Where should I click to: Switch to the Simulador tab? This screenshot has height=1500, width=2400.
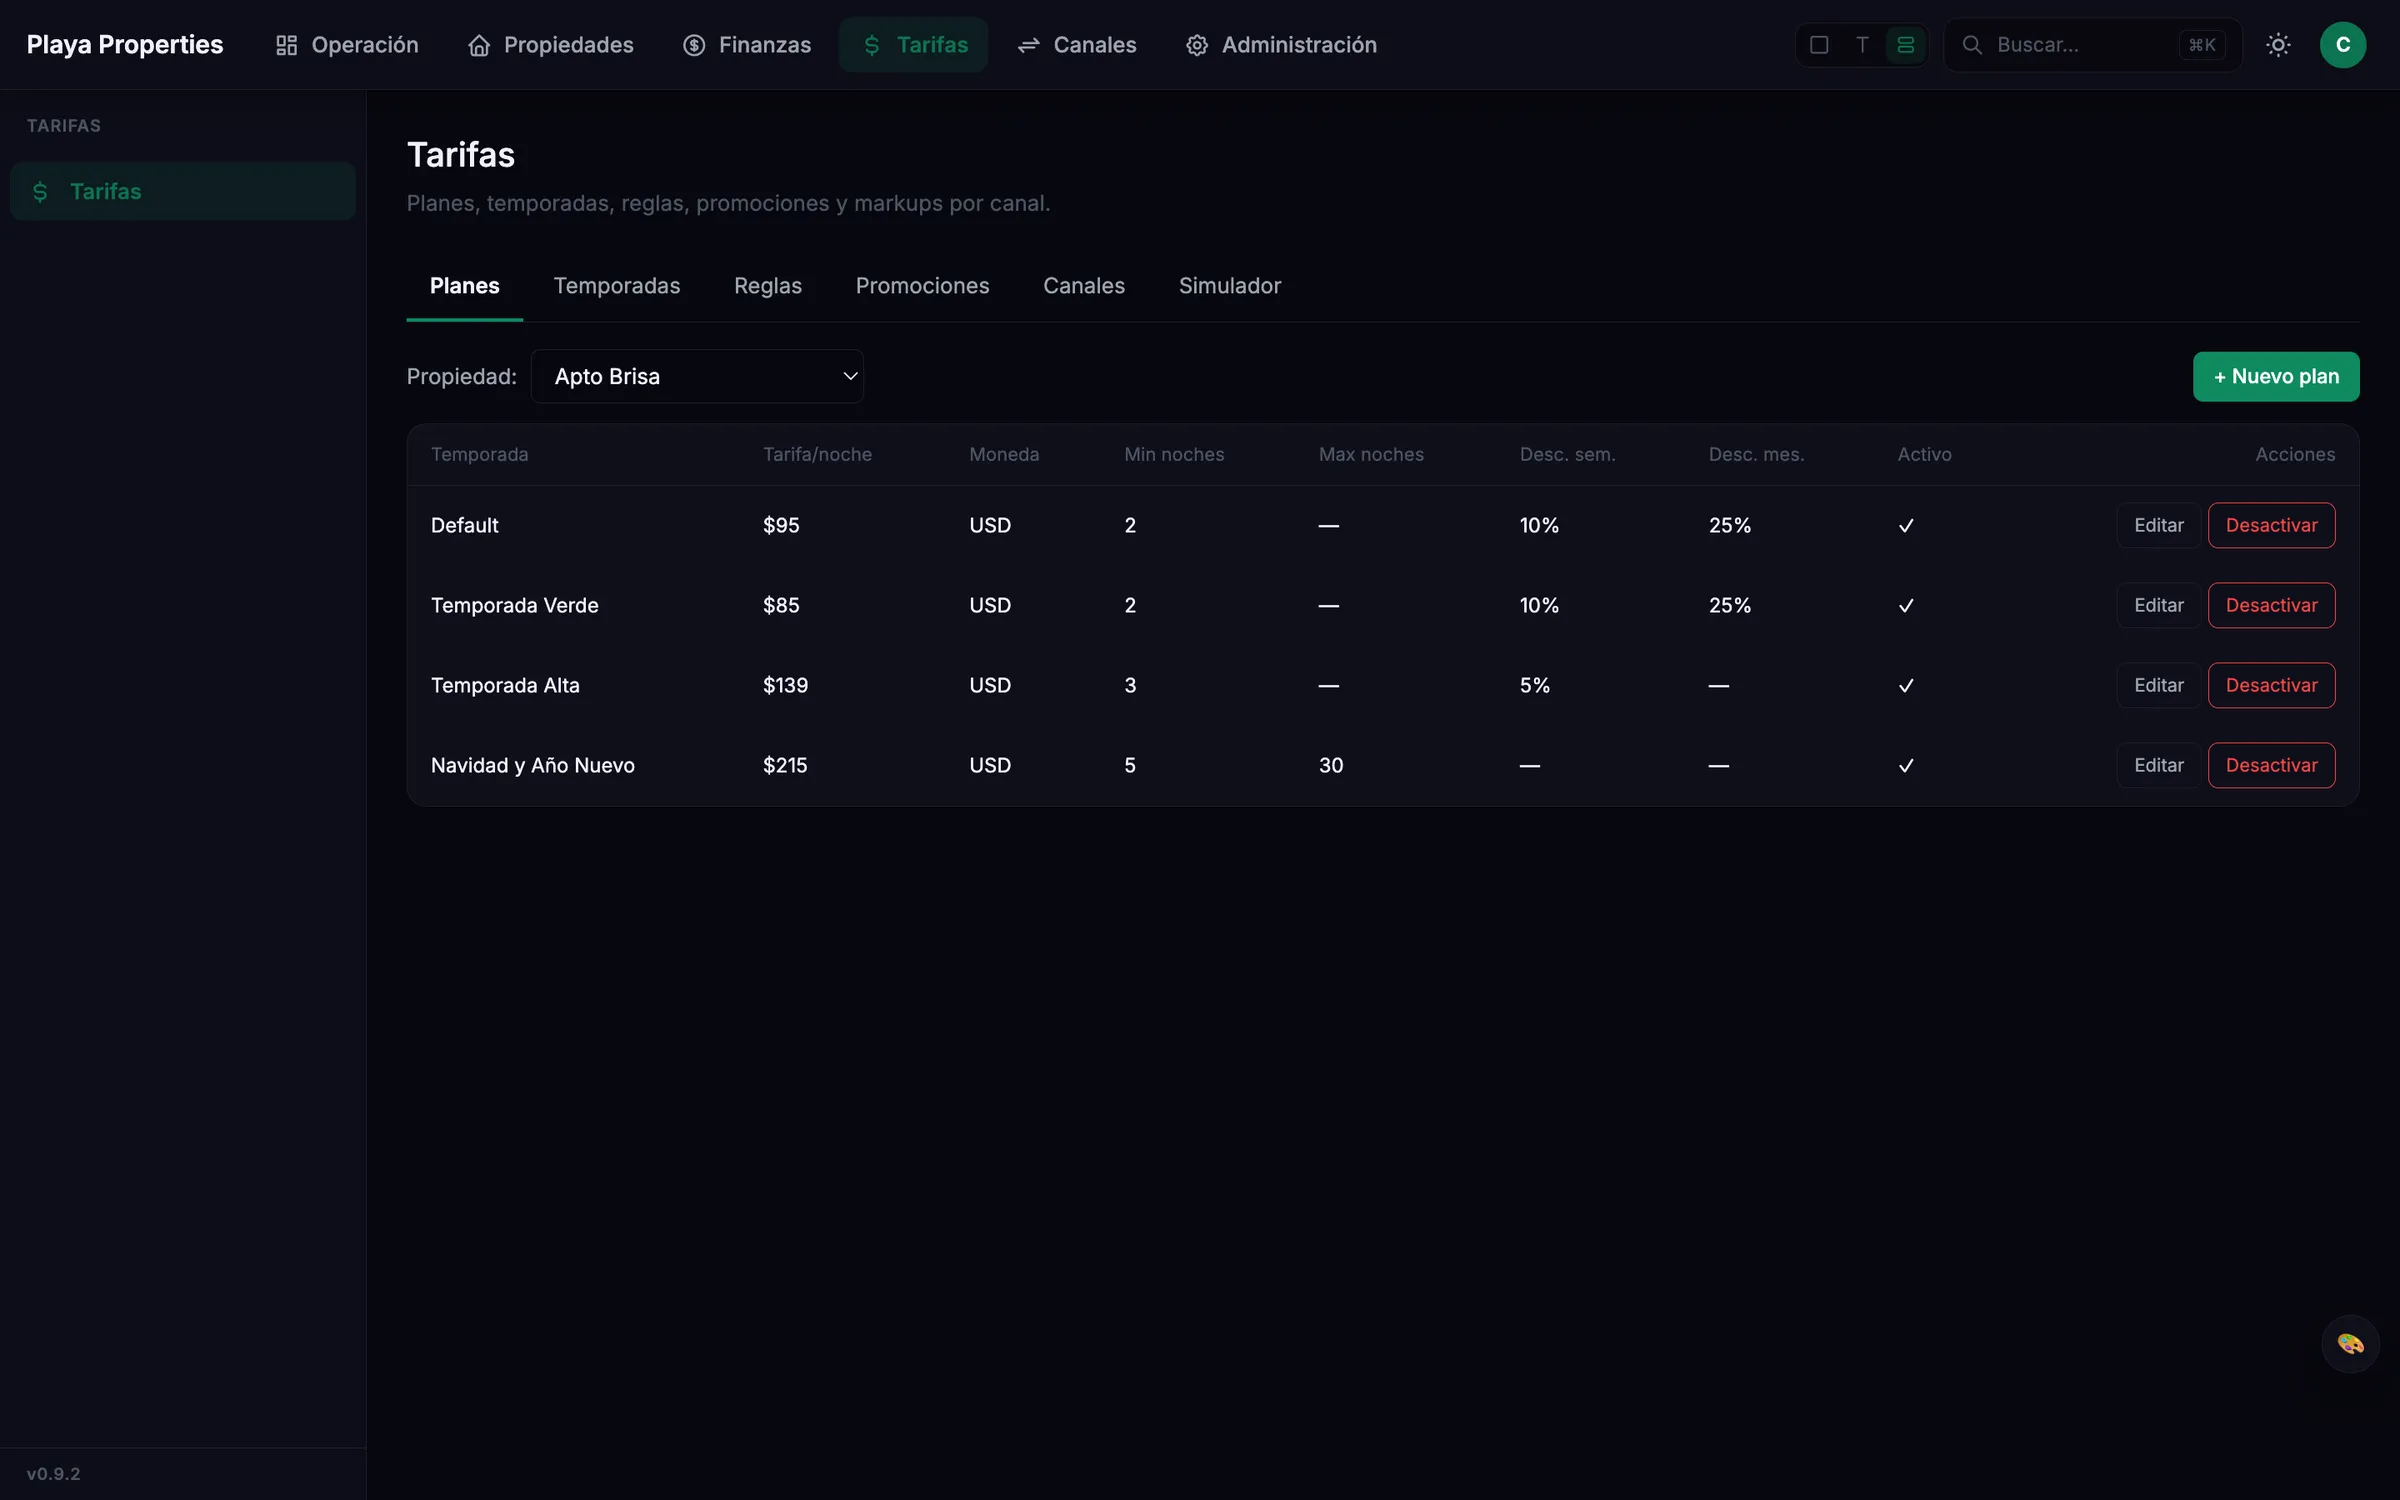coord(1230,286)
